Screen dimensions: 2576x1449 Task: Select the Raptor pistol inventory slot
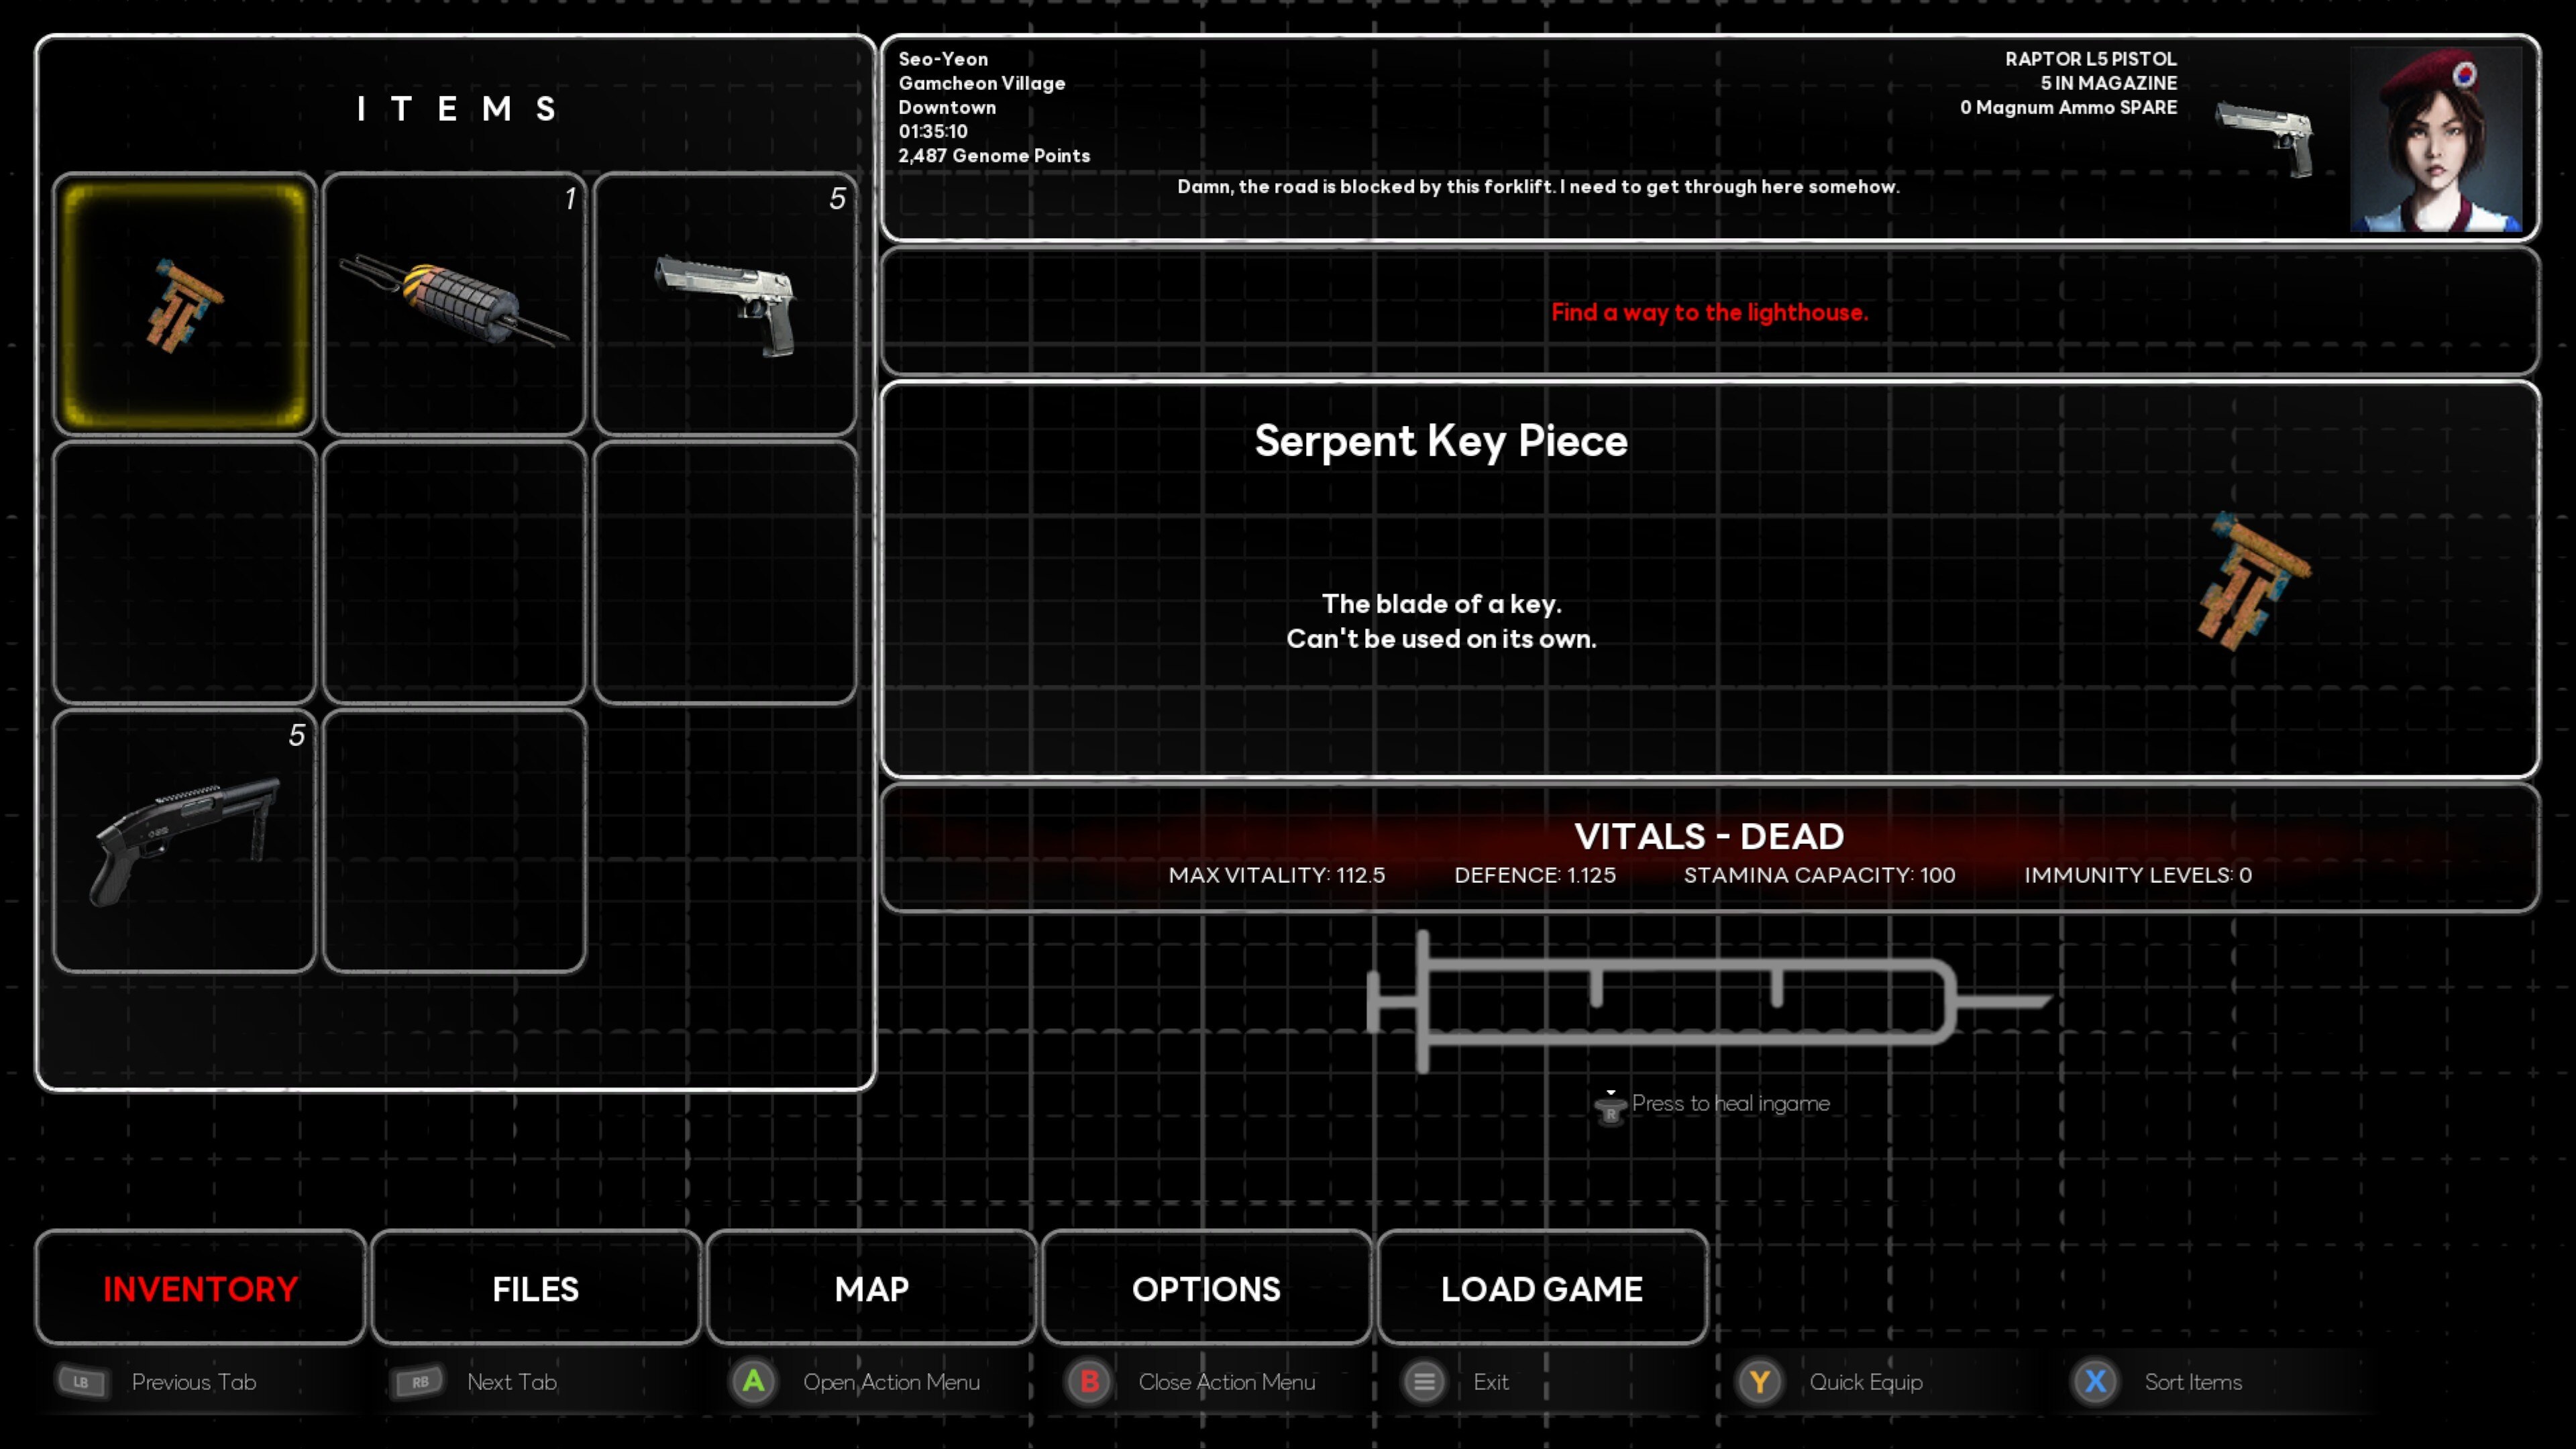pos(725,304)
